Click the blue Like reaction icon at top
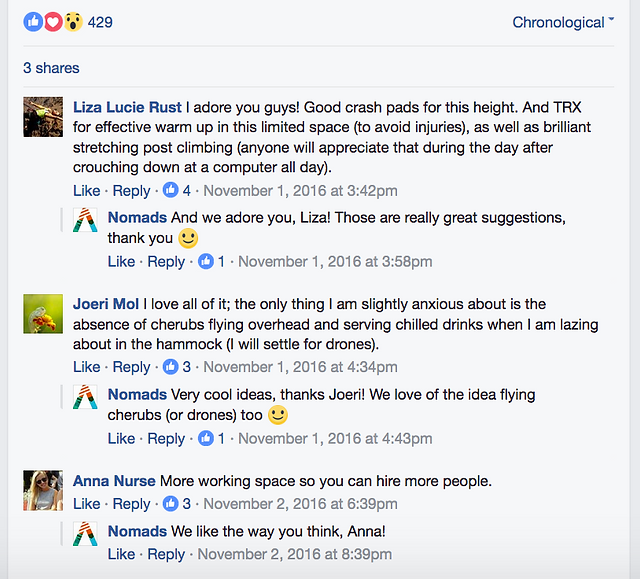640x579 pixels. click(x=33, y=22)
